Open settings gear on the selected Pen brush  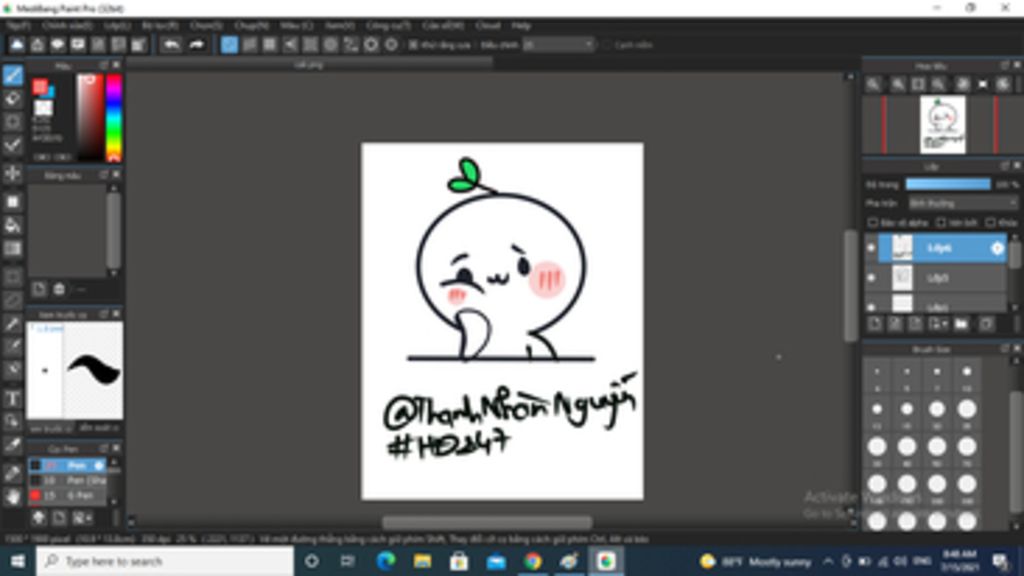click(99, 465)
